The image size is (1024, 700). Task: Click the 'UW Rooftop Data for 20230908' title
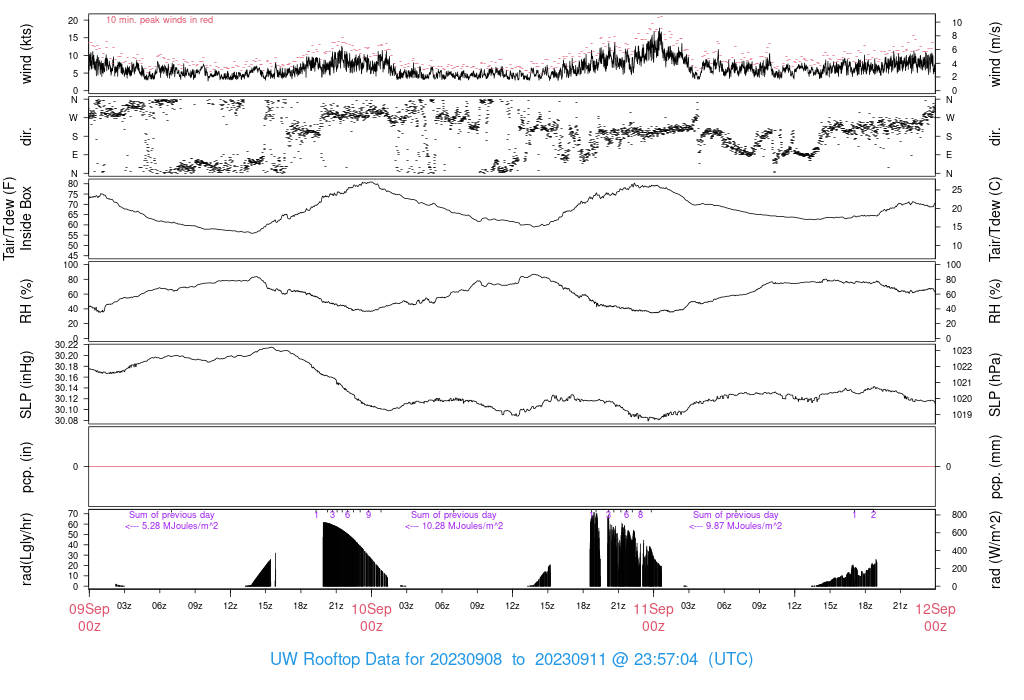click(x=386, y=659)
